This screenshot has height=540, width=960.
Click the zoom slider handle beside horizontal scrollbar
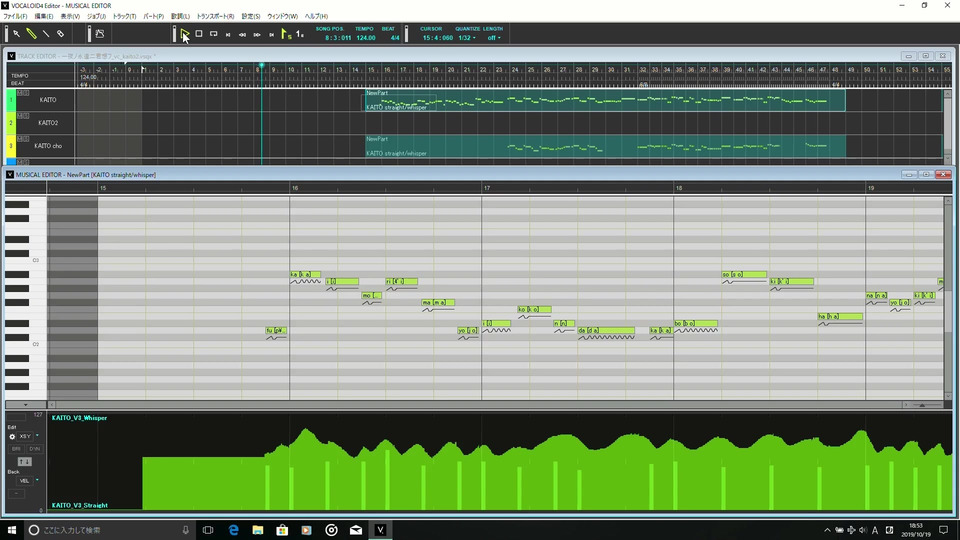(x=921, y=405)
